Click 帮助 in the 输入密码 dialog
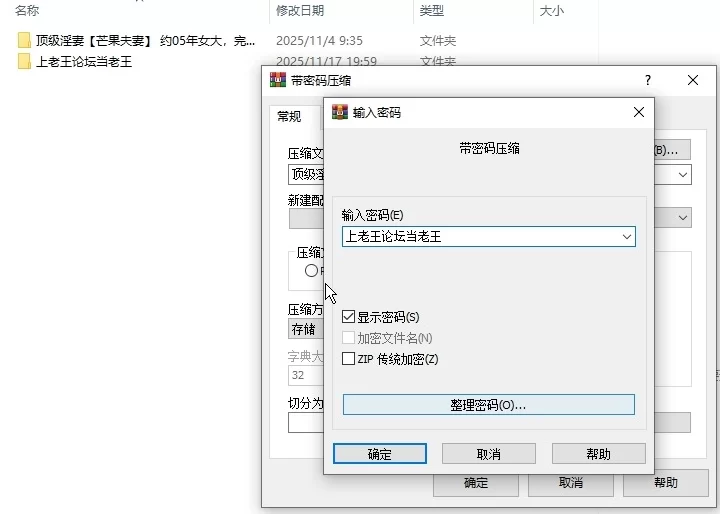The width and height of the screenshot is (720, 514). click(598, 454)
